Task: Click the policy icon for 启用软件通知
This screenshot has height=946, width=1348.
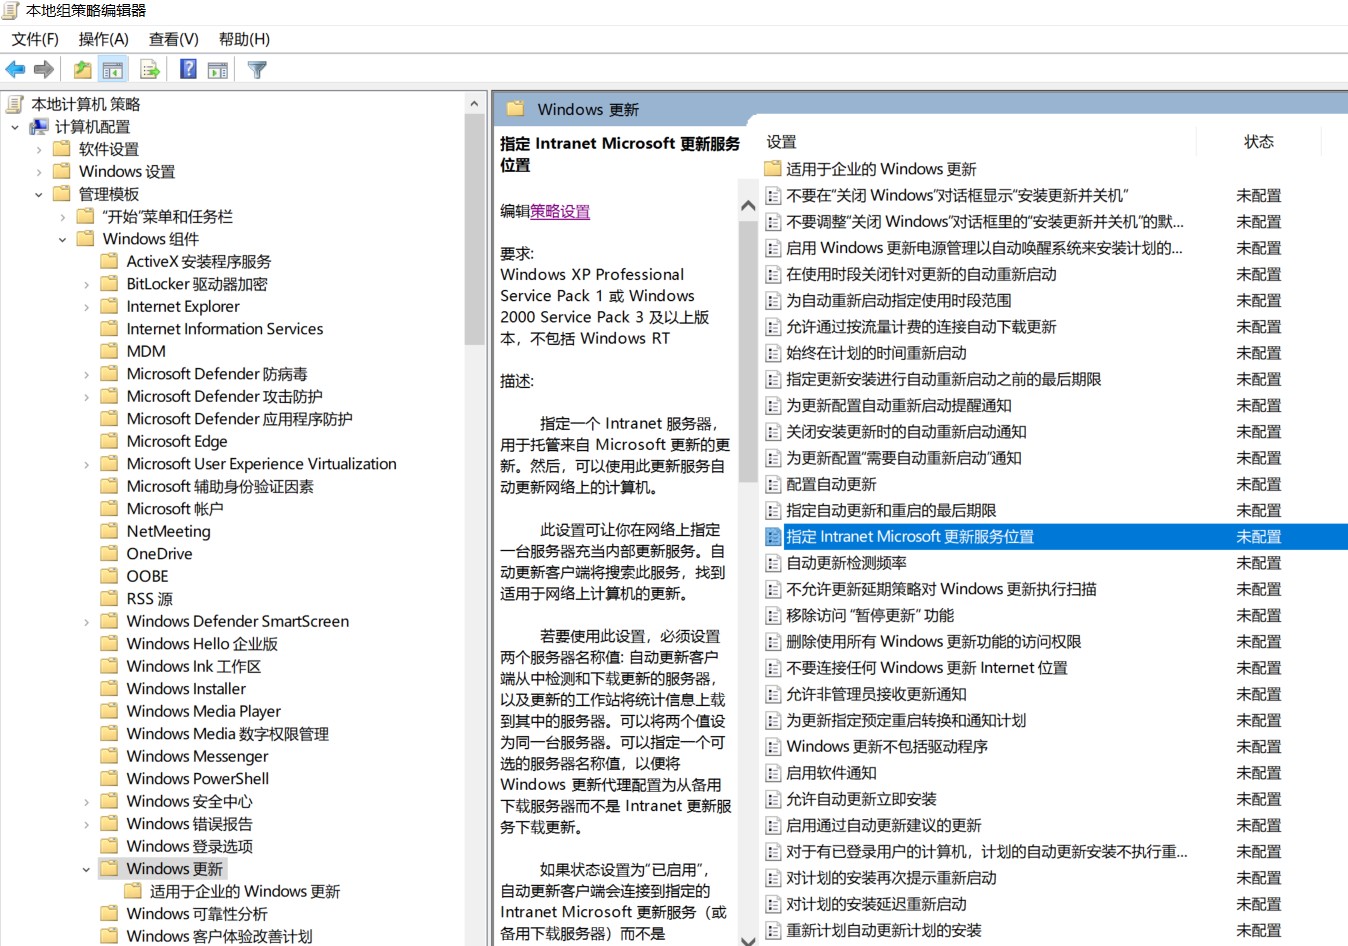Action: [x=773, y=773]
